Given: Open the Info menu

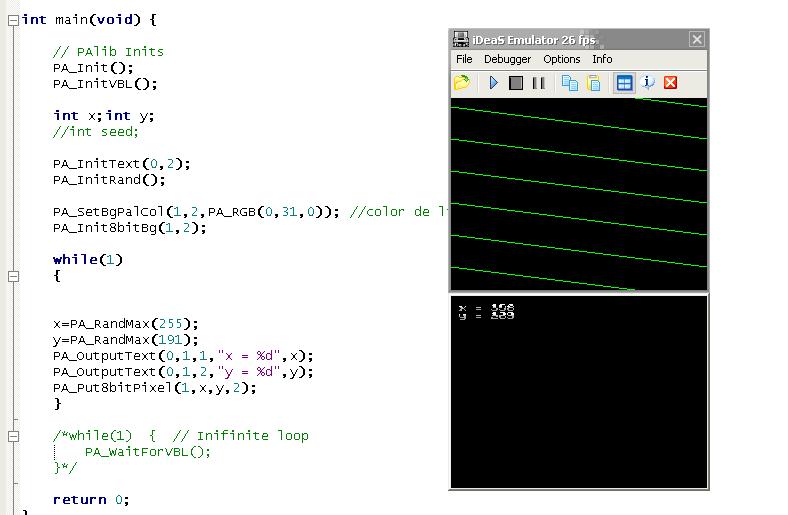Looking at the screenshot, I should click(602, 60).
